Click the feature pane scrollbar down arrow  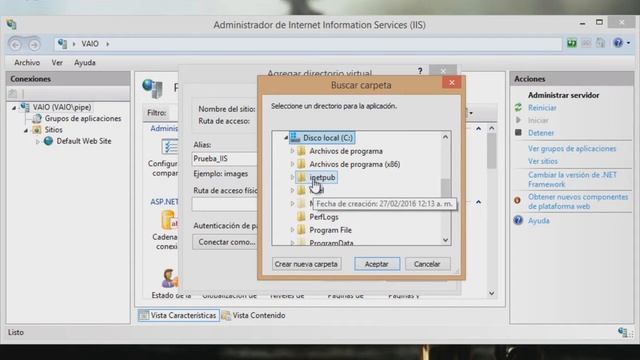[x=491, y=293]
